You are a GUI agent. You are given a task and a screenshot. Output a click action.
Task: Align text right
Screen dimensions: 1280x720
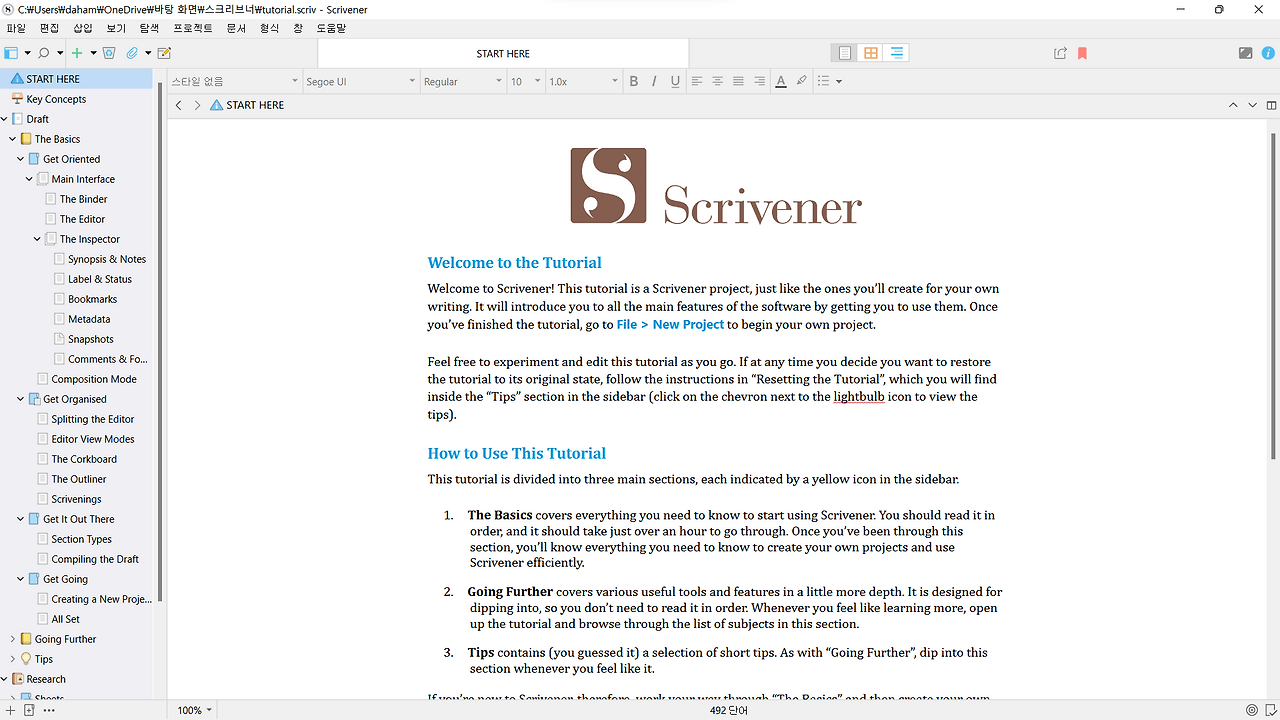coord(759,81)
